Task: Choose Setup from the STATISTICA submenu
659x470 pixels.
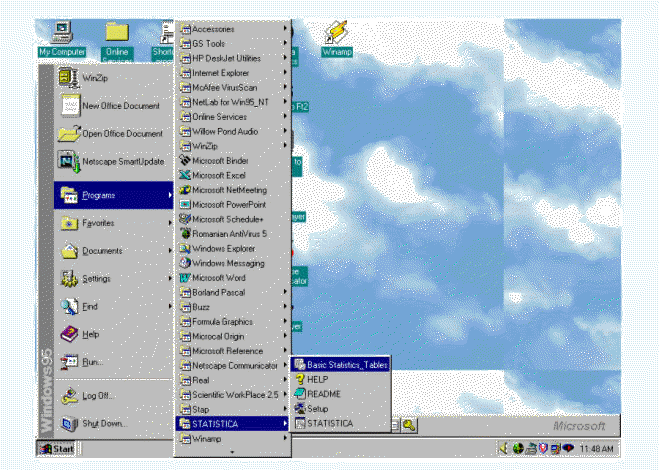Action: [x=317, y=408]
